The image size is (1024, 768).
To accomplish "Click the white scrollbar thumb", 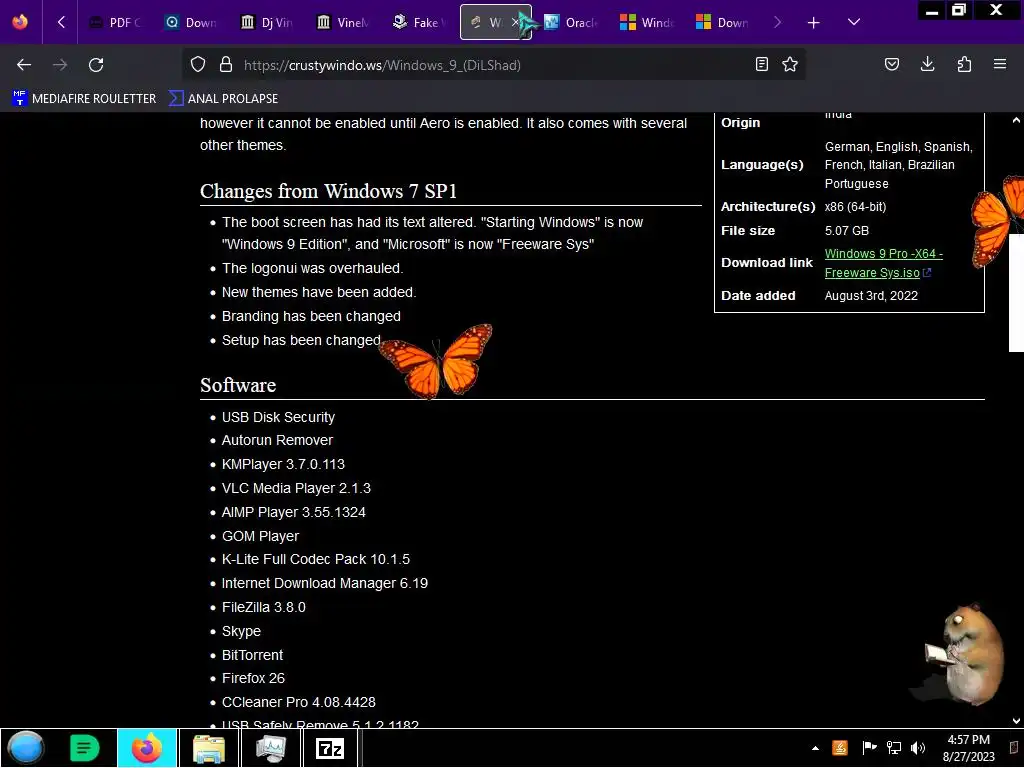I will (x=1016, y=293).
